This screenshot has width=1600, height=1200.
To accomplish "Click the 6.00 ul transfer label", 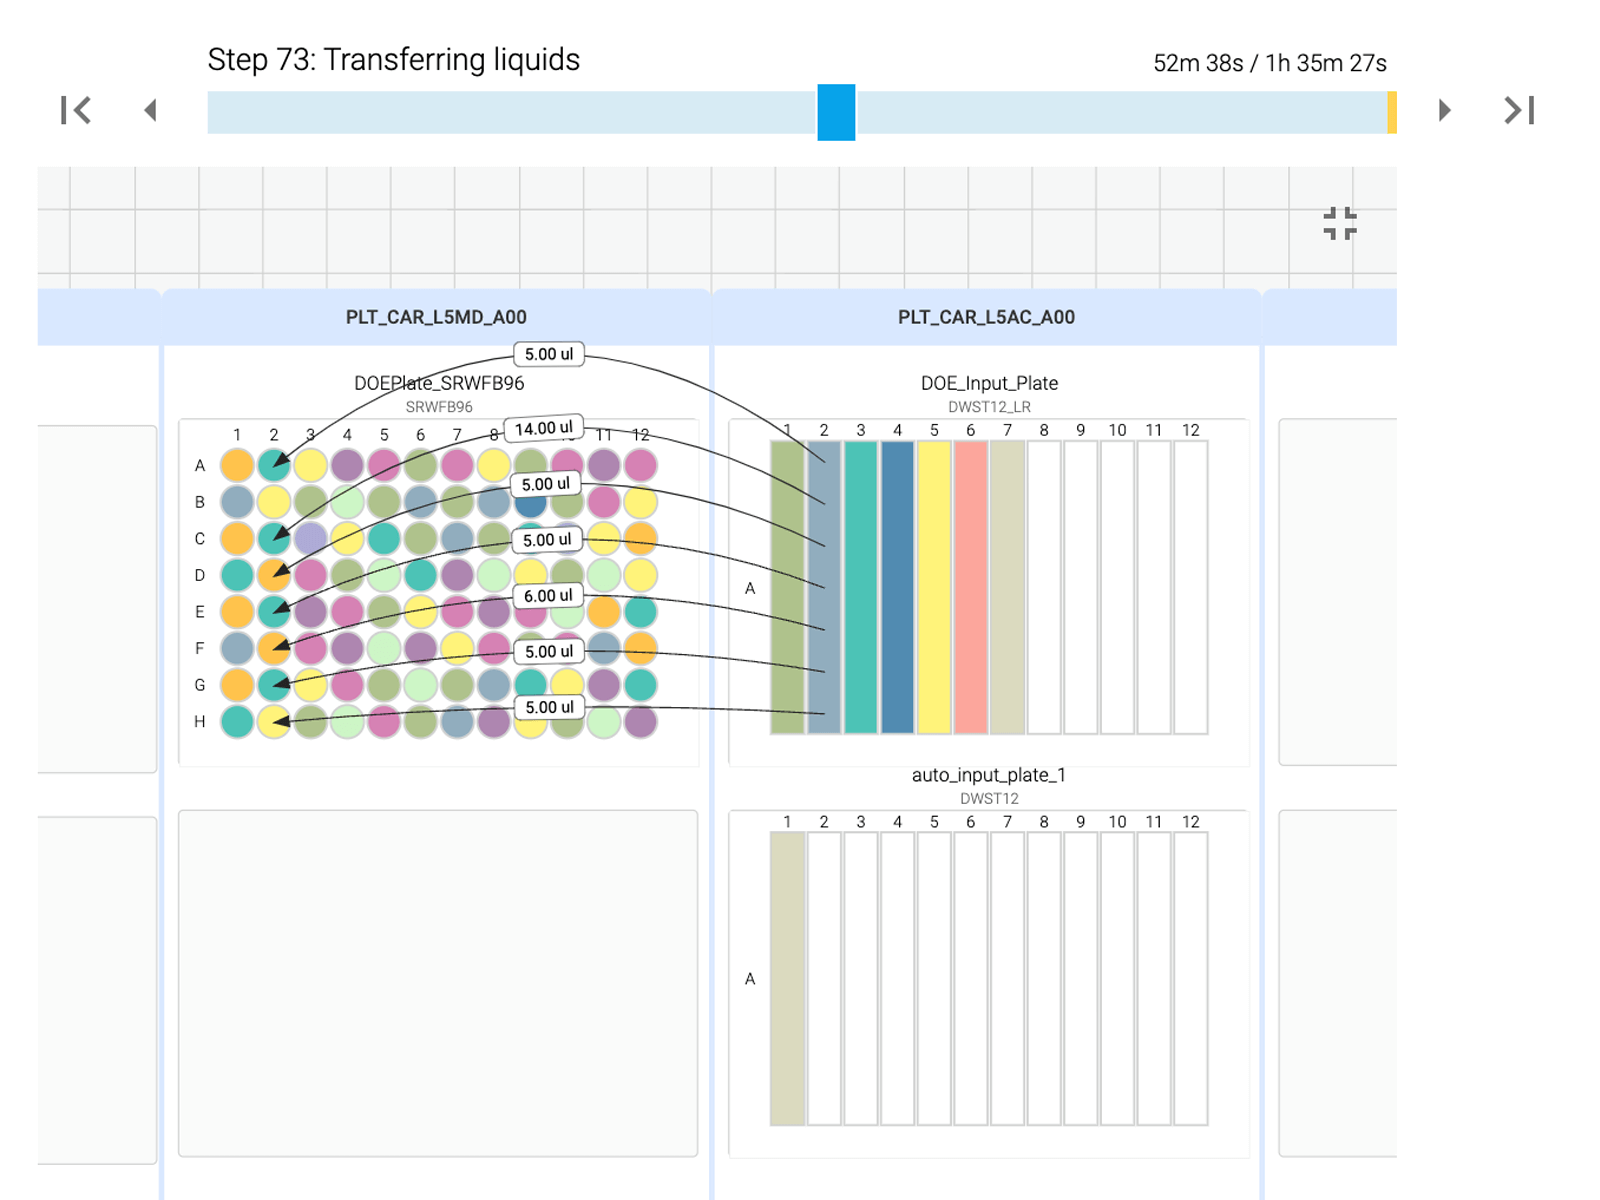I will coord(548,595).
